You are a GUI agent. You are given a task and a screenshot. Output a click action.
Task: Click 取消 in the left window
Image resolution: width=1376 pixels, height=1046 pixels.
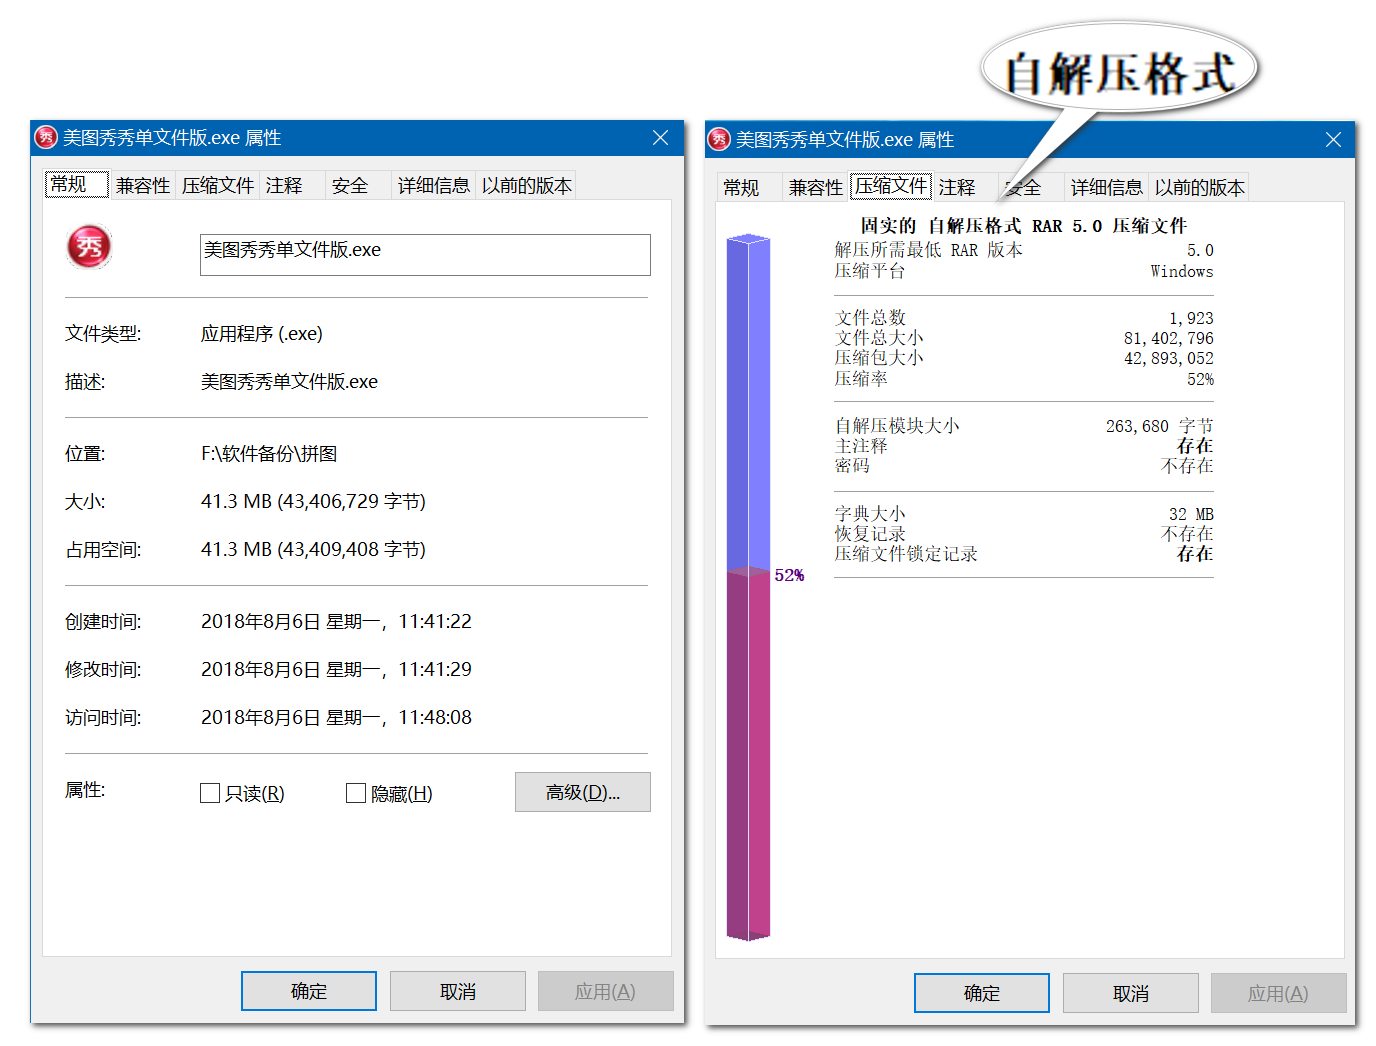pos(458,991)
